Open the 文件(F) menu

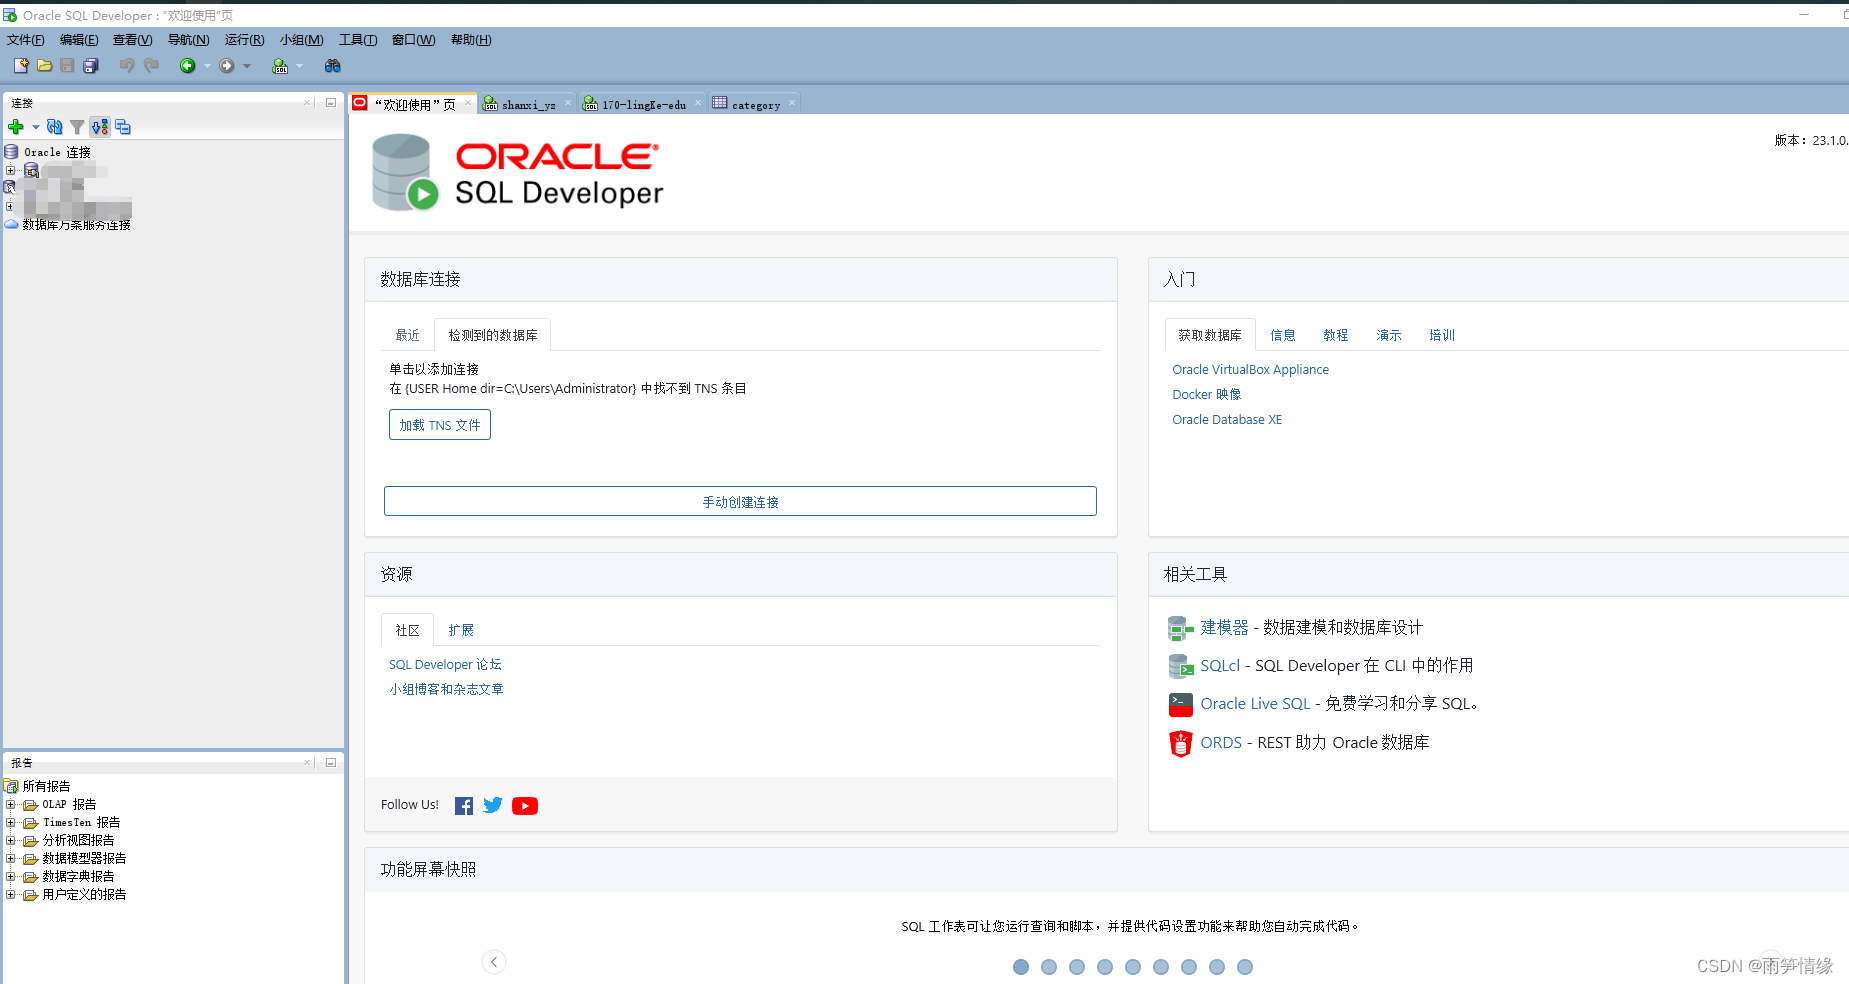[25, 40]
